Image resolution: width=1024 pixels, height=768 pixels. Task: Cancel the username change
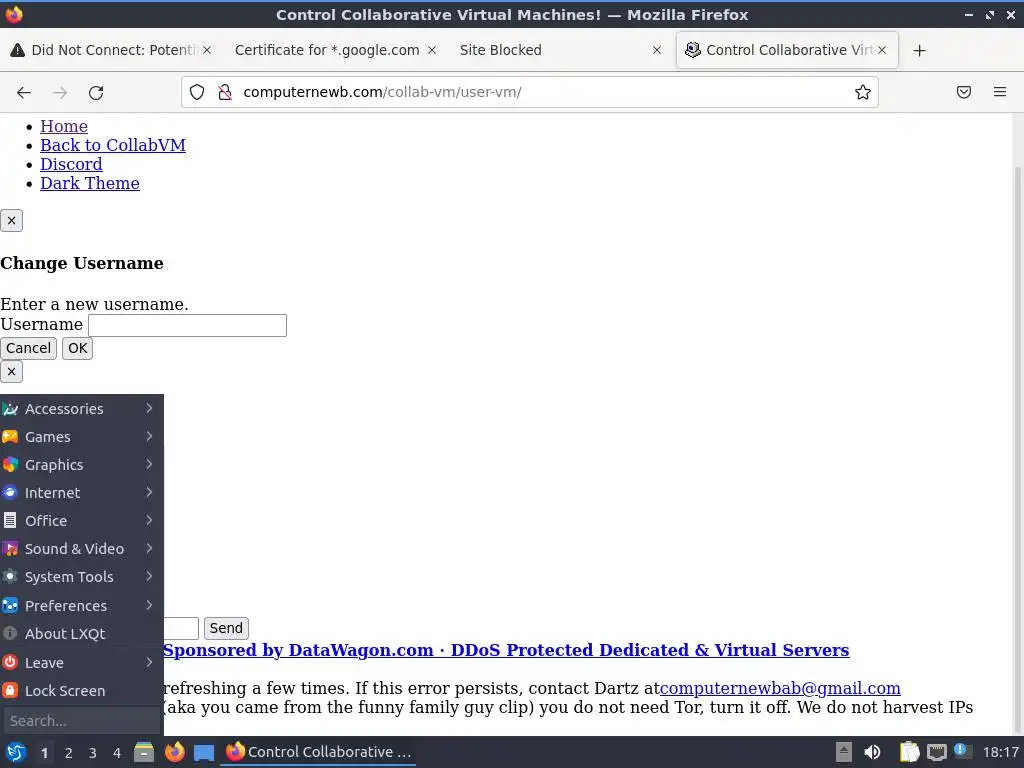tap(28, 348)
